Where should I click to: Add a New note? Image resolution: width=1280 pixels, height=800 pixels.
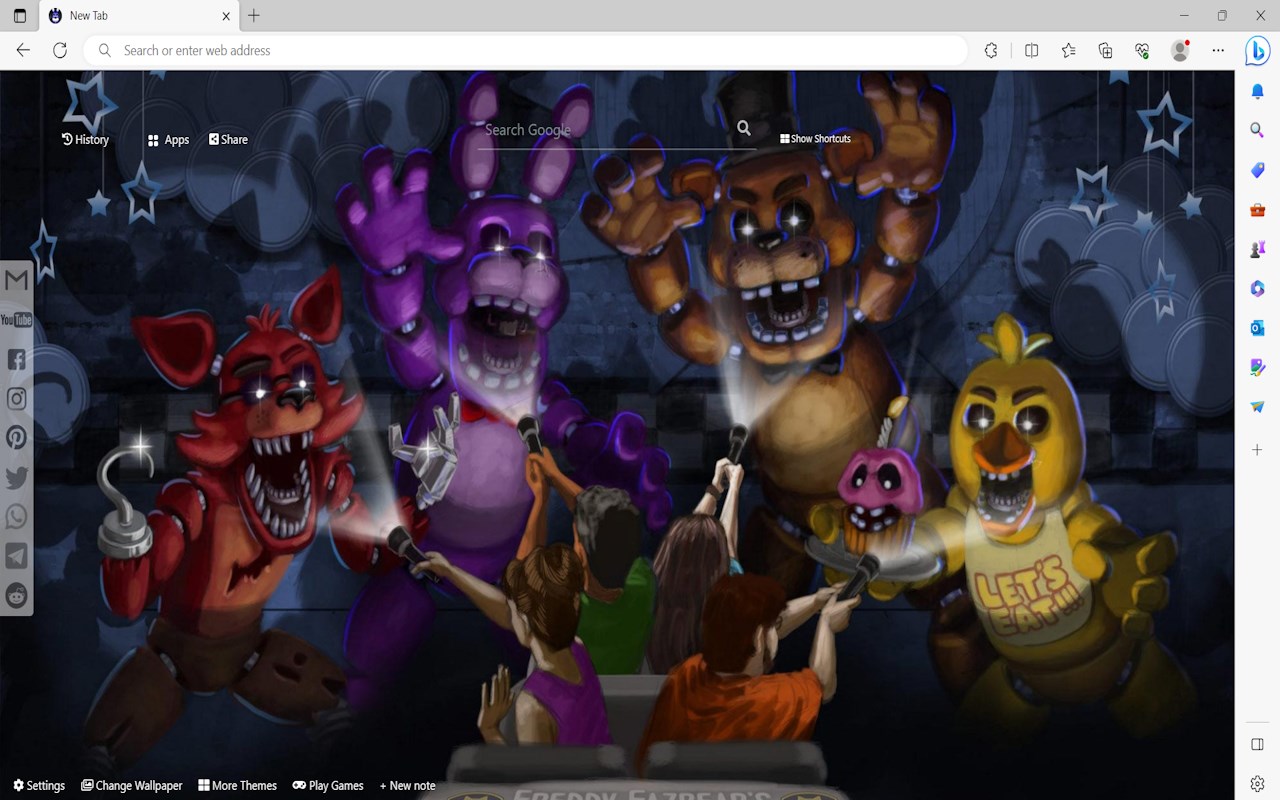point(408,786)
